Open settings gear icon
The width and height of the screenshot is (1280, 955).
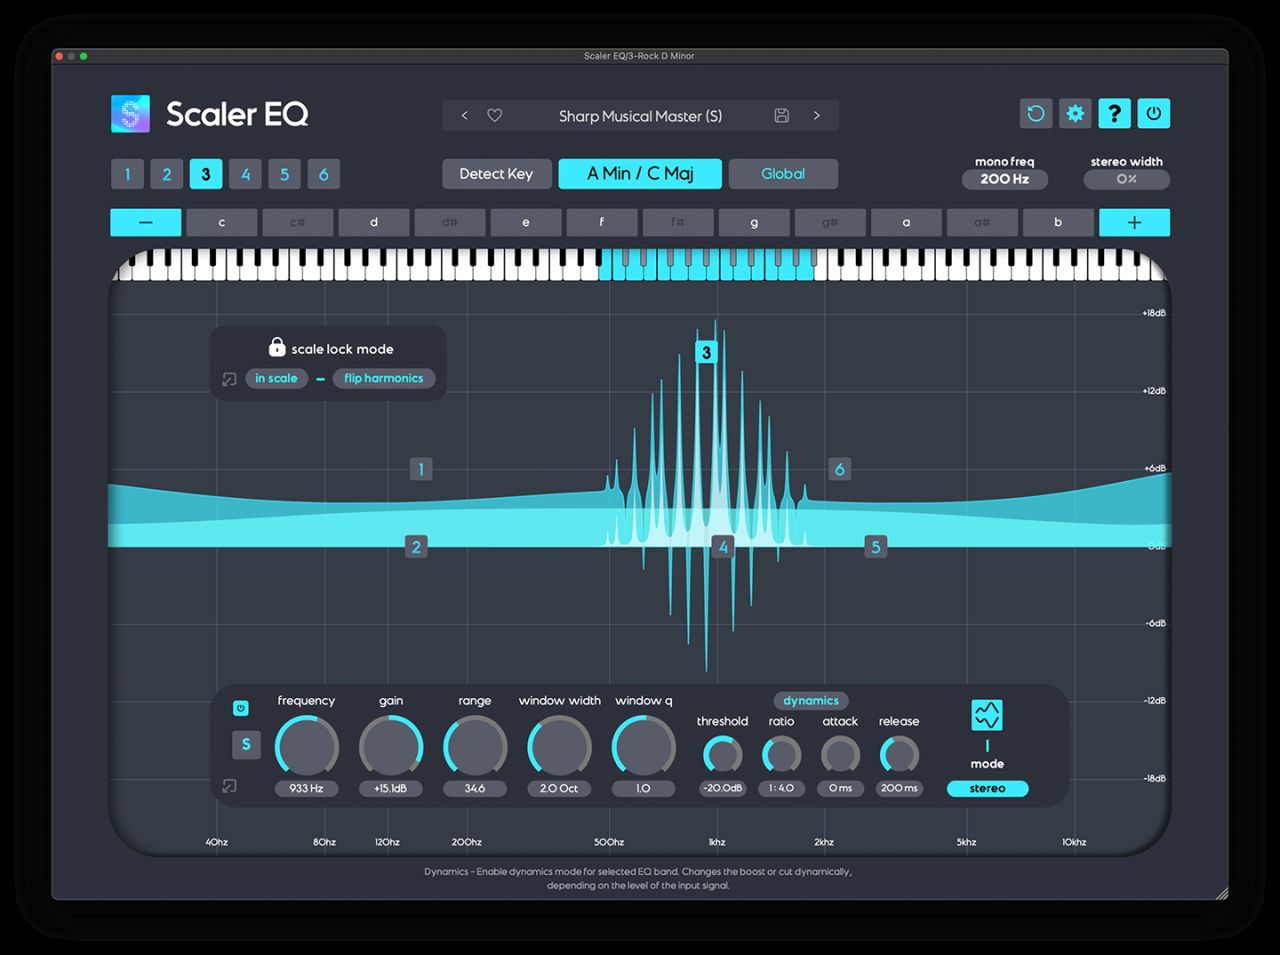1075,113
